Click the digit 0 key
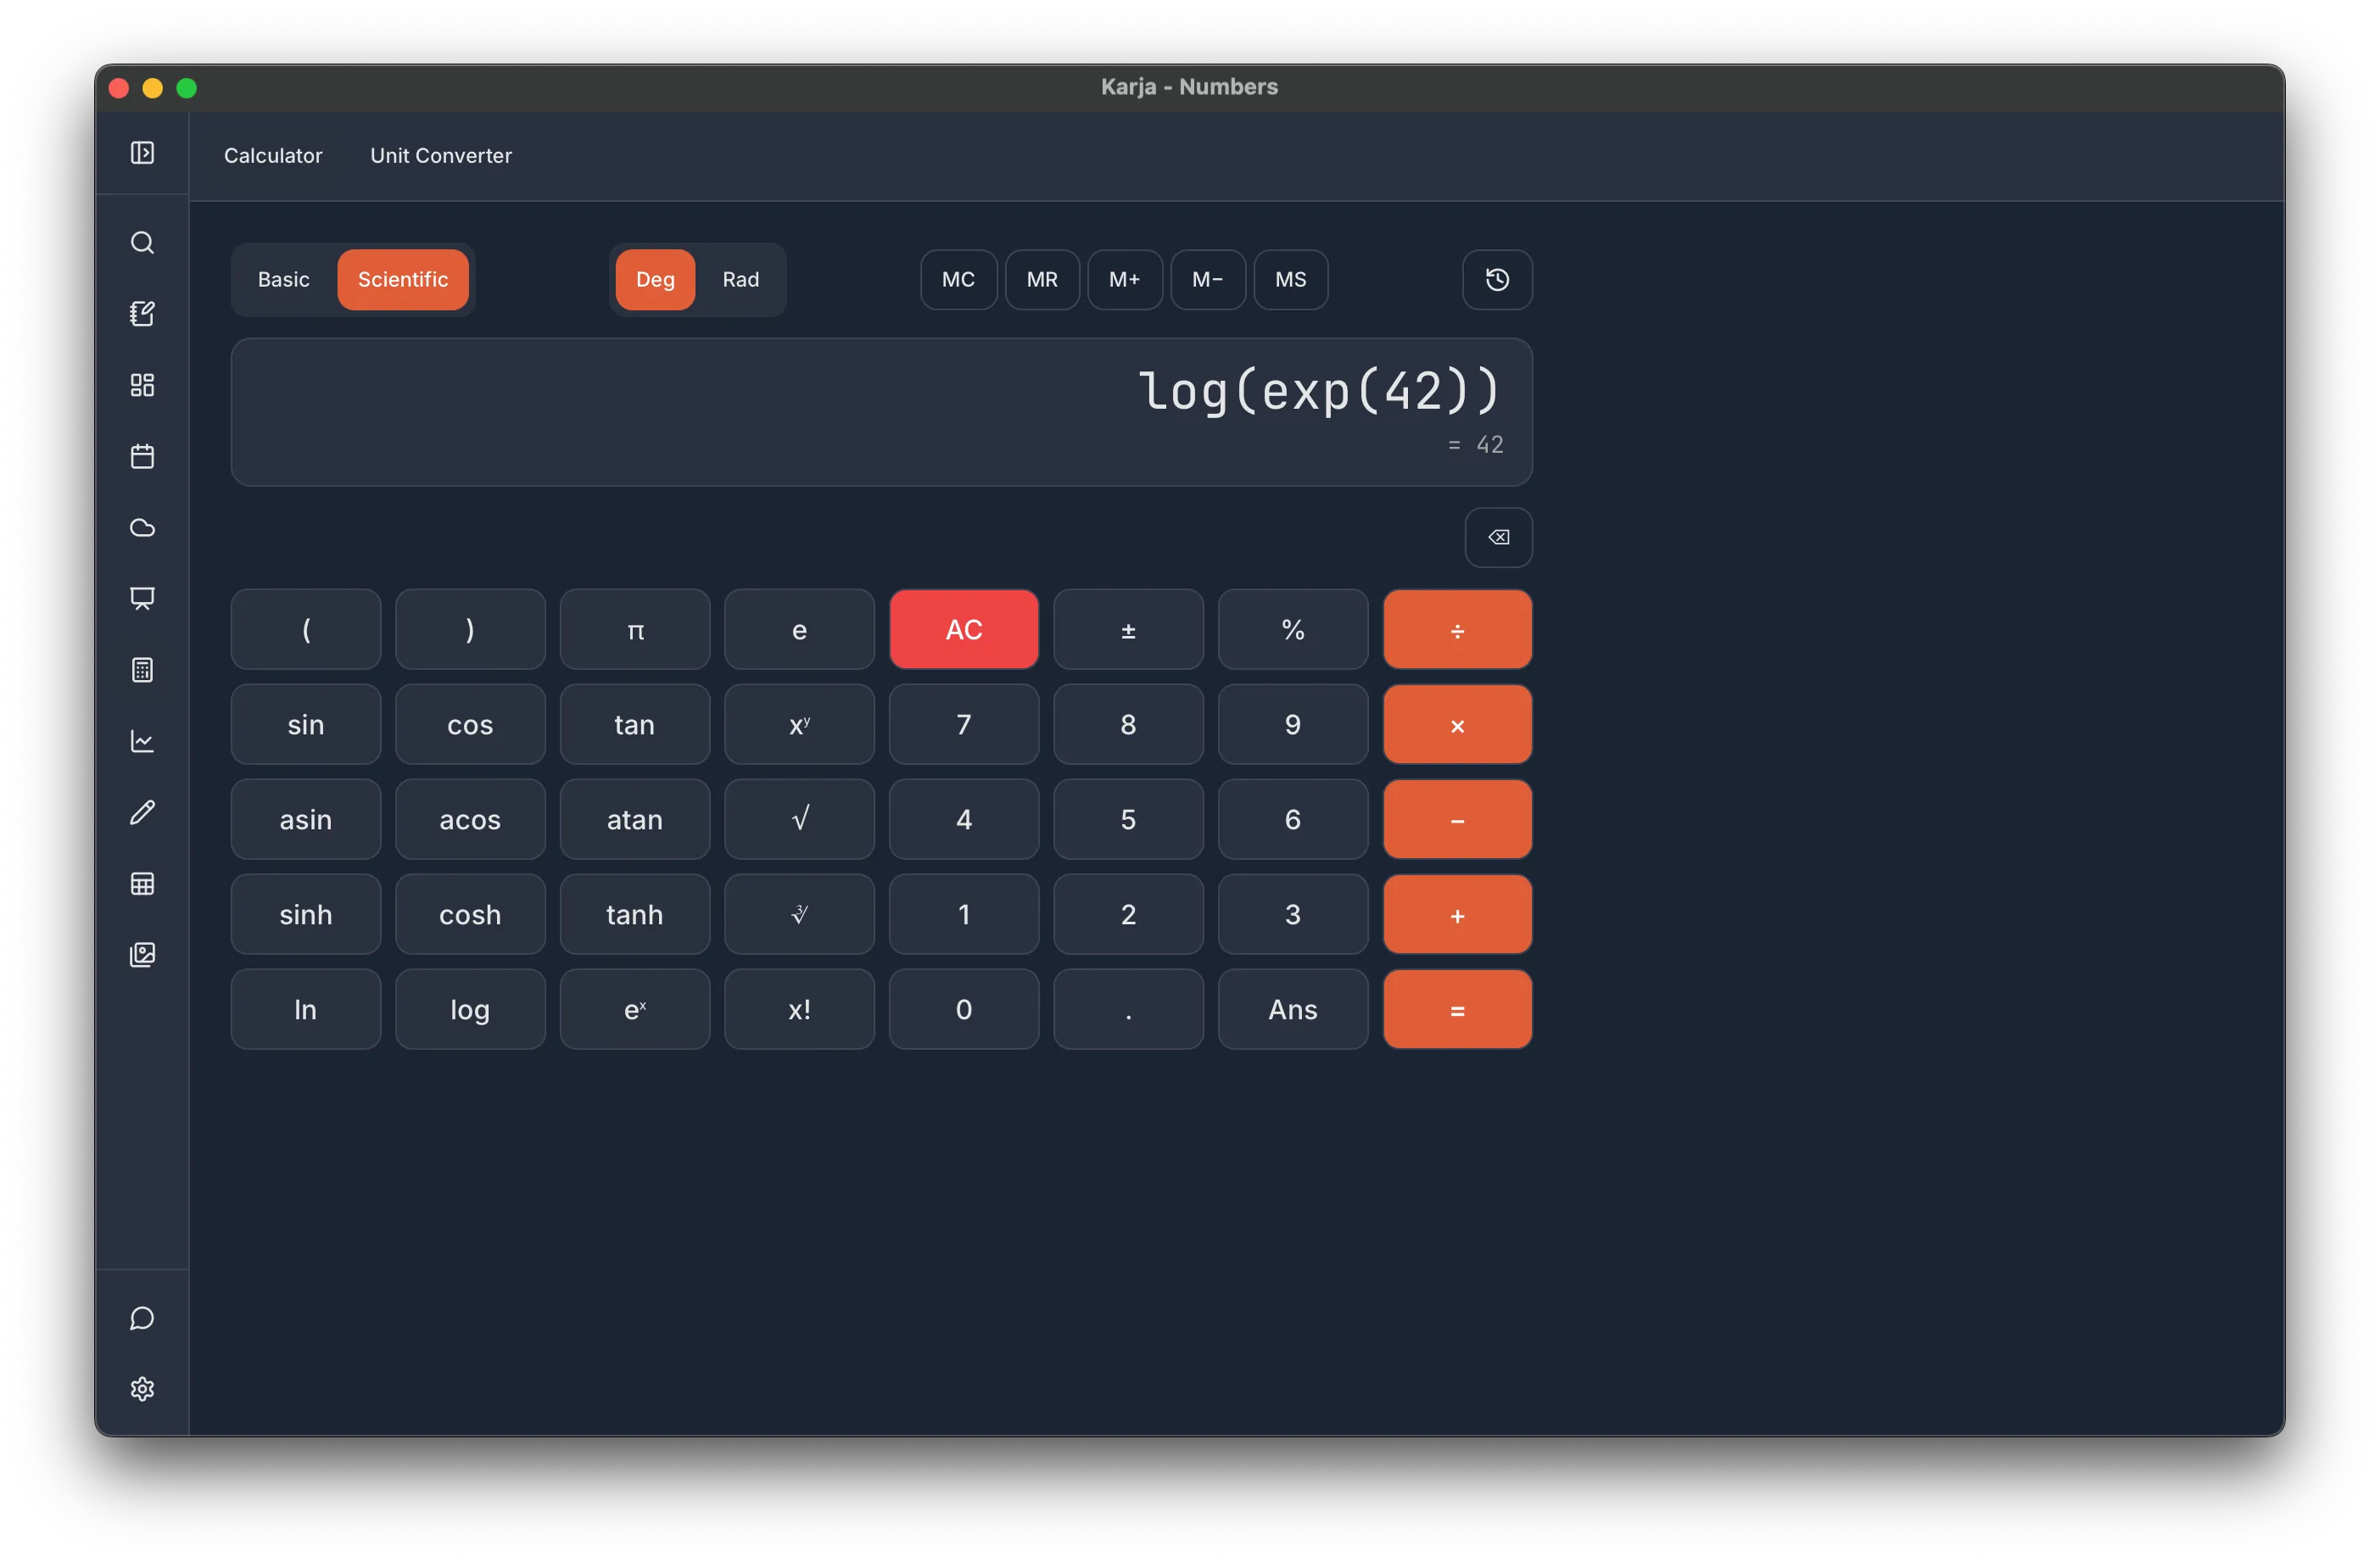The width and height of the screenshot is (2380, 1562). 964,1010
